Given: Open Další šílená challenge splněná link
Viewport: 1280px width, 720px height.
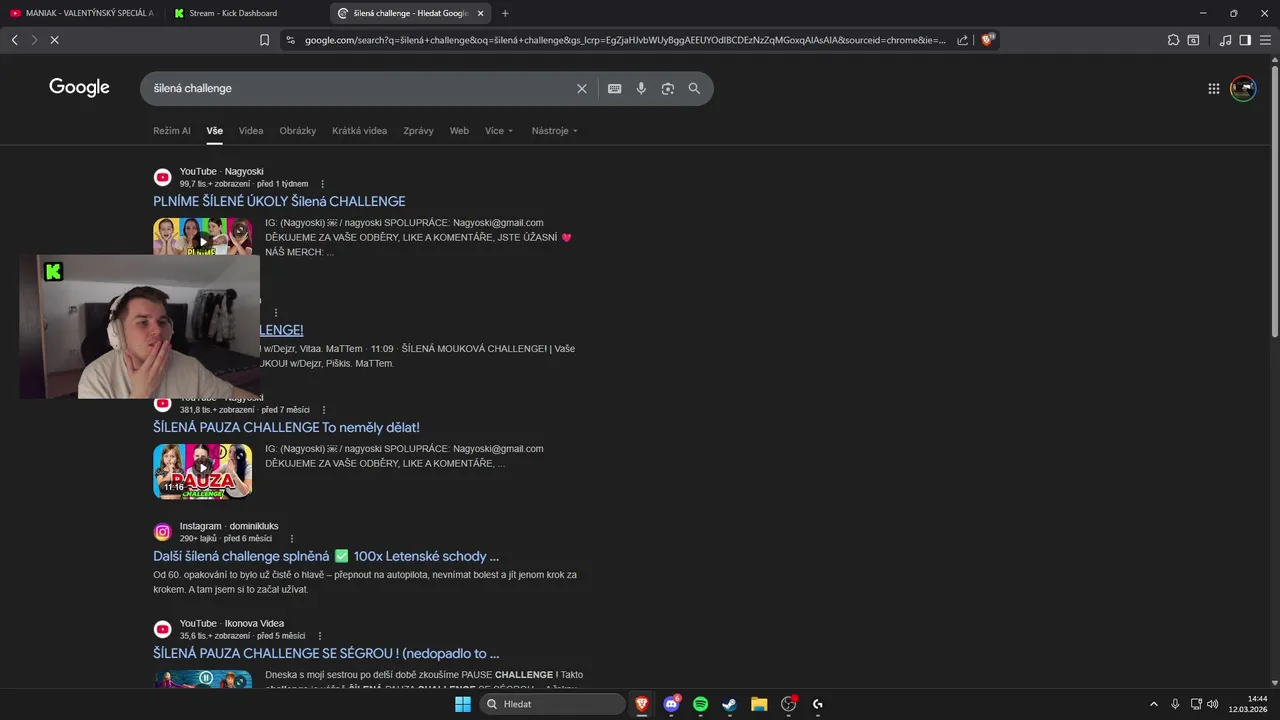Looking at the screenshot, I should click(x=326, y=556).
